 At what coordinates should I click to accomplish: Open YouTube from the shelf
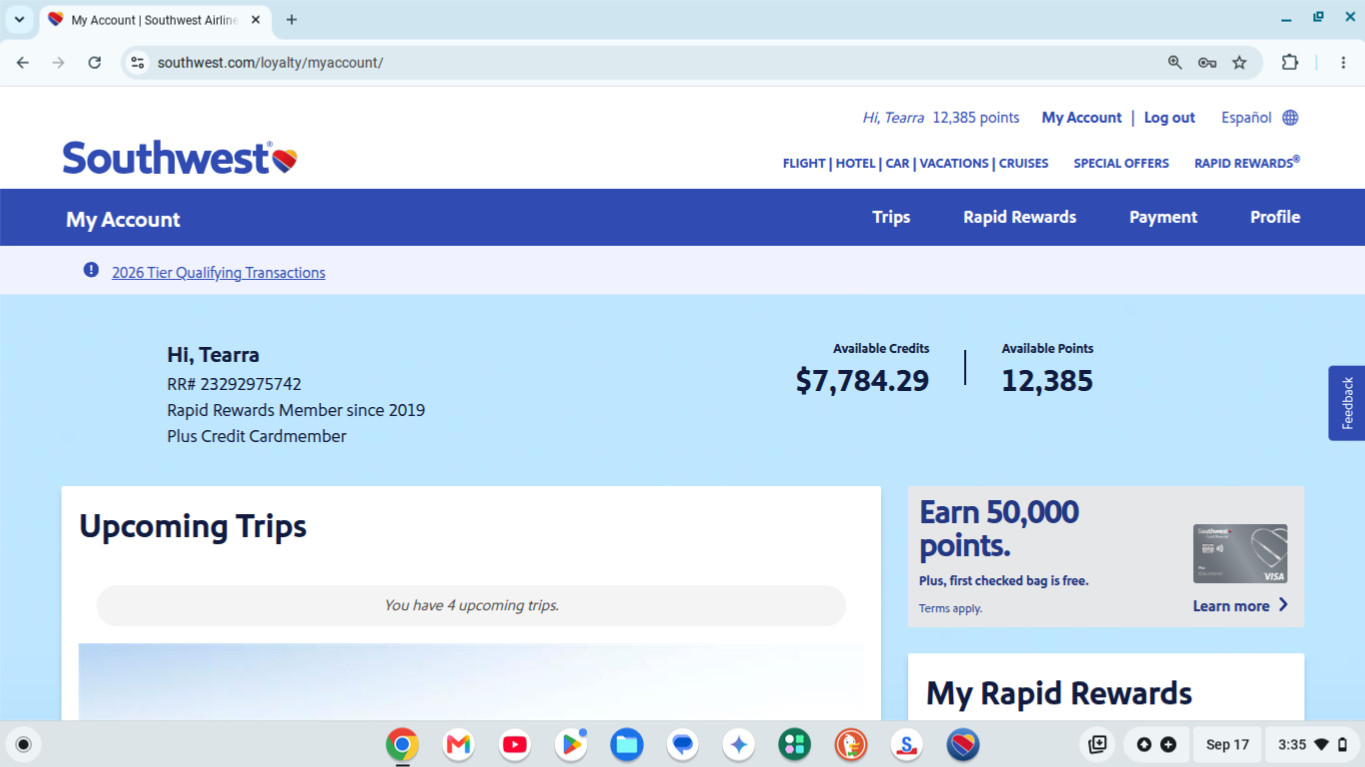tap(515, 744)
